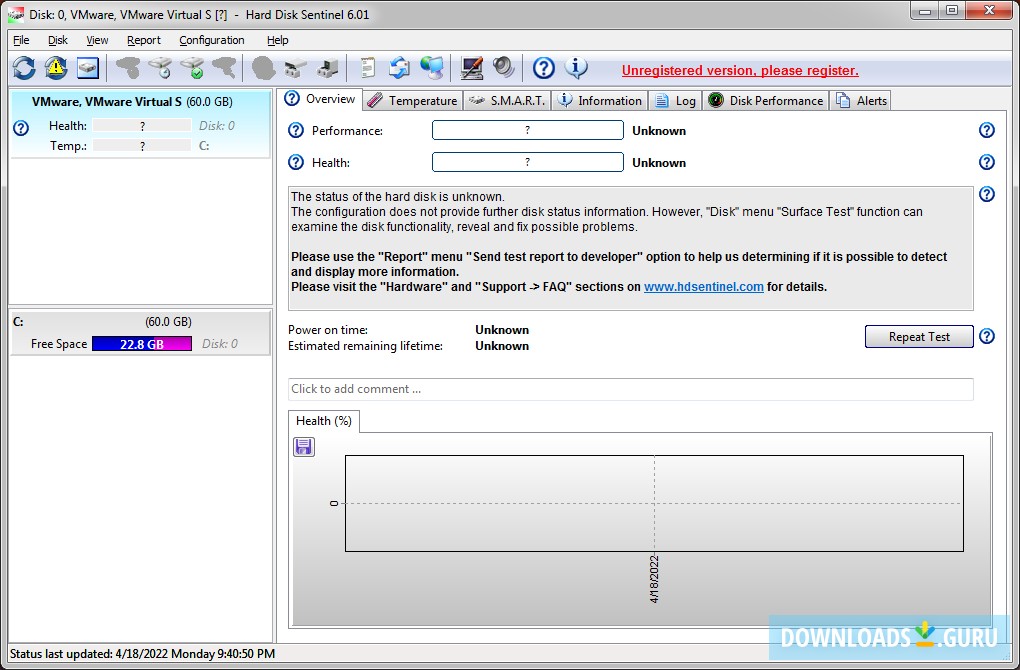
Task: Open configuration via monitor-with-pen toolbar icon
Action: [x=472, y=68]
